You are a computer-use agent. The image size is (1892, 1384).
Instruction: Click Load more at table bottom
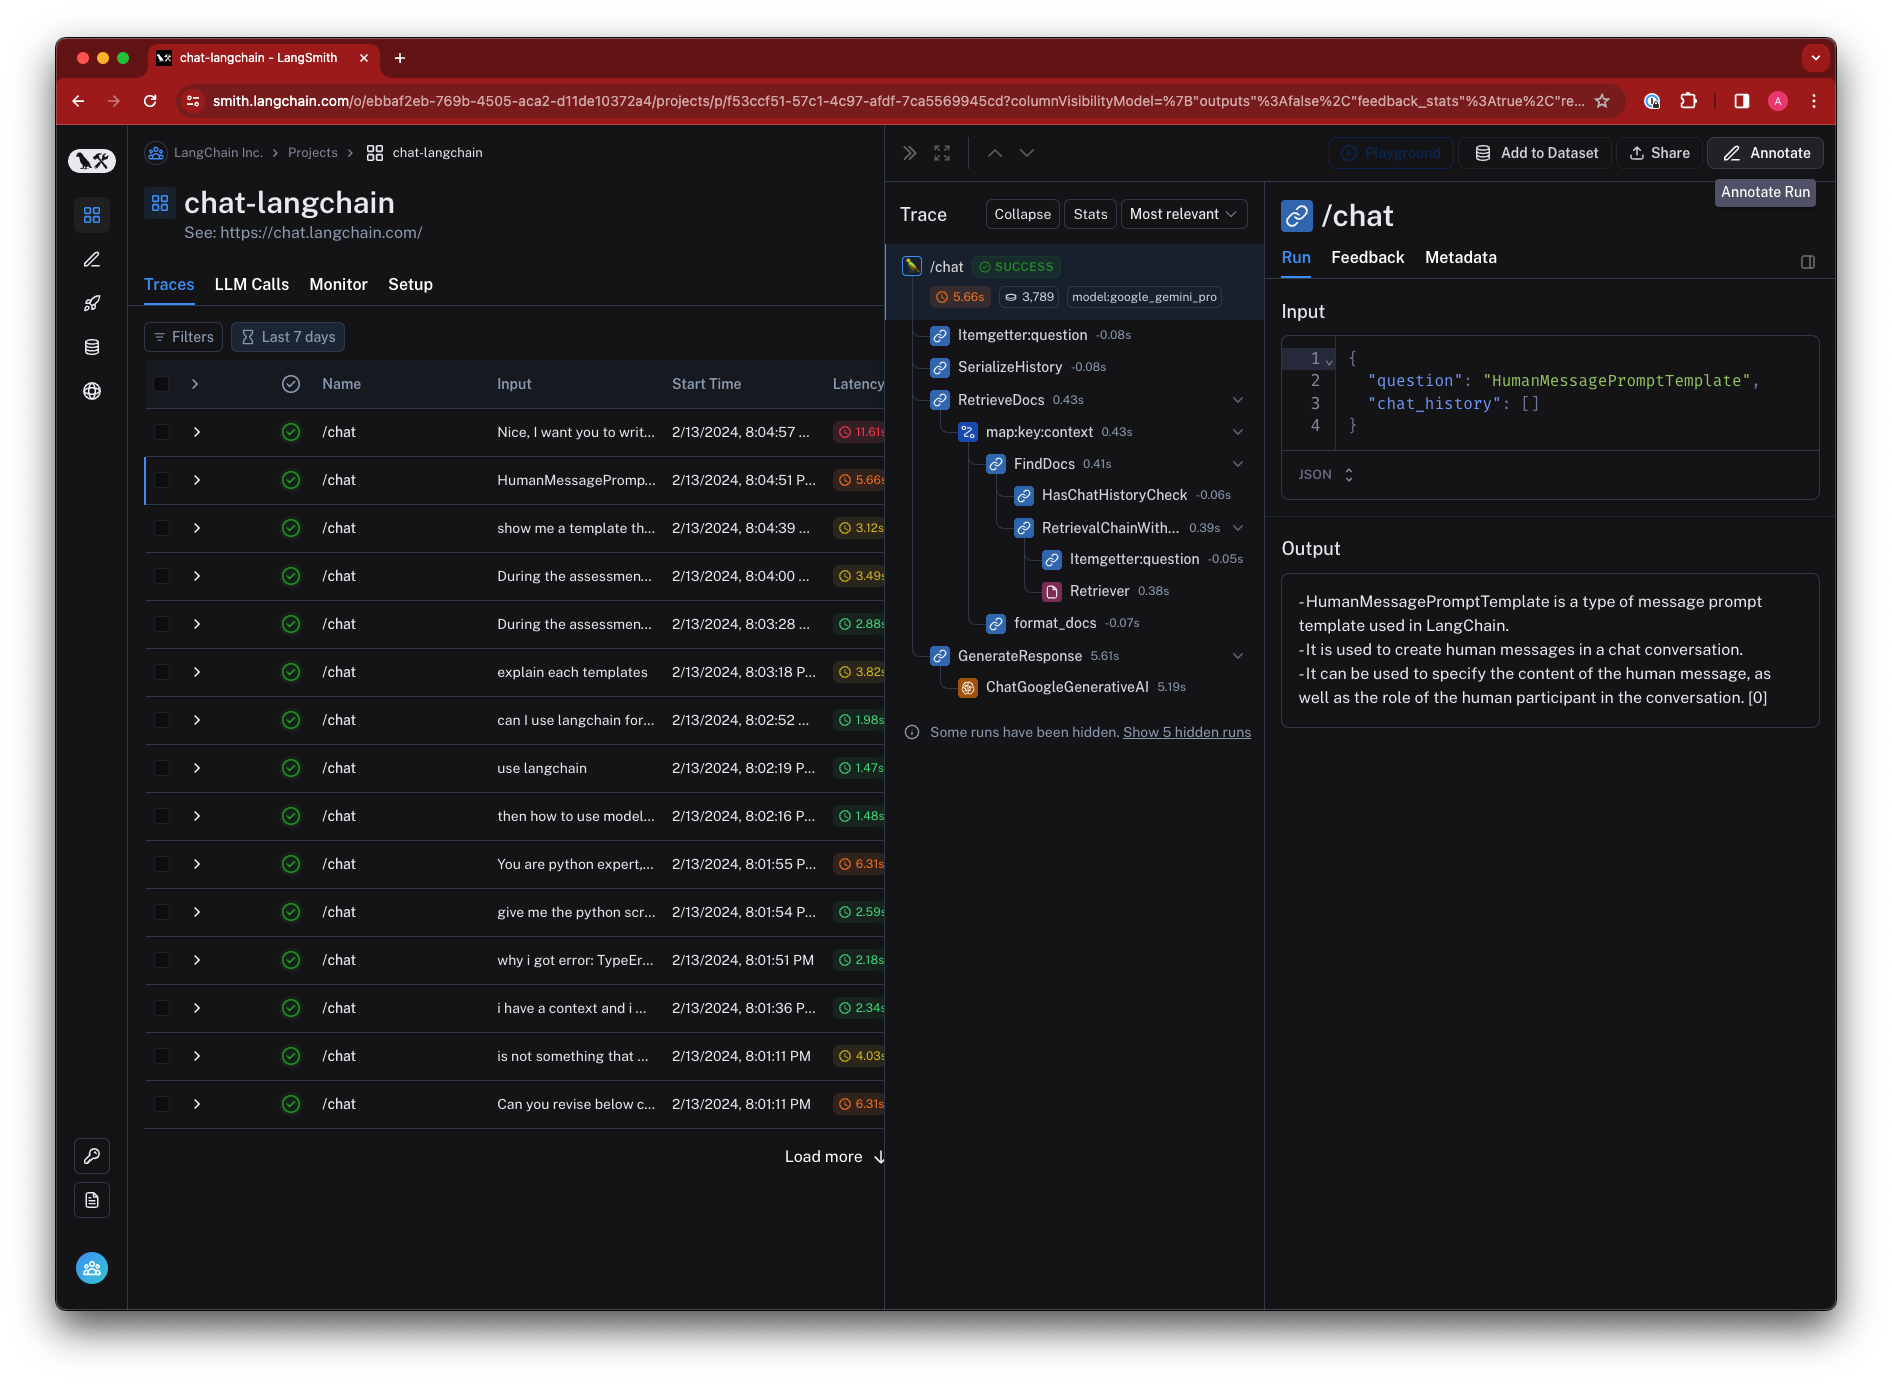click(x=835, y=1156)
